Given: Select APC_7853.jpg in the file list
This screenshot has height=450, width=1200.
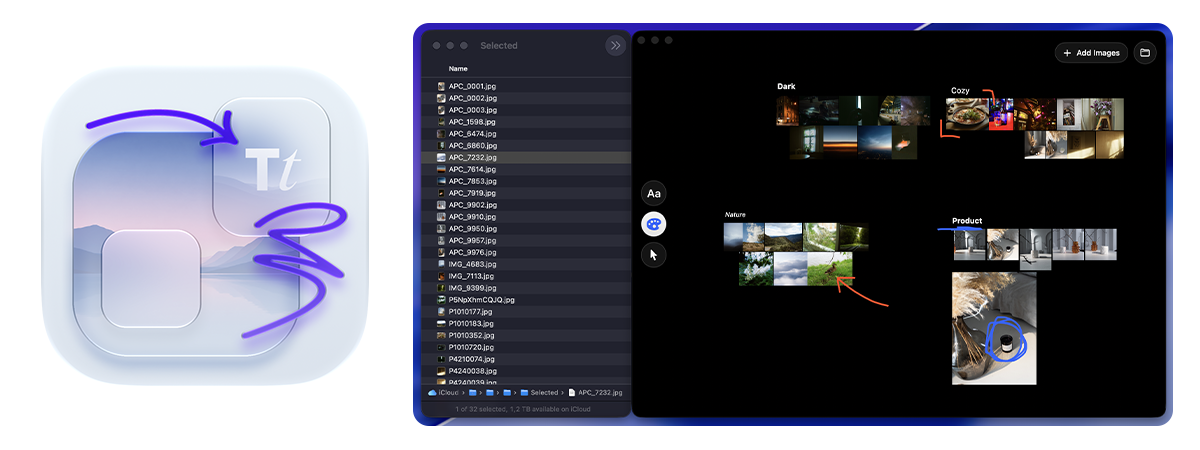Looking at the screenshot, I should pos(526,181).
